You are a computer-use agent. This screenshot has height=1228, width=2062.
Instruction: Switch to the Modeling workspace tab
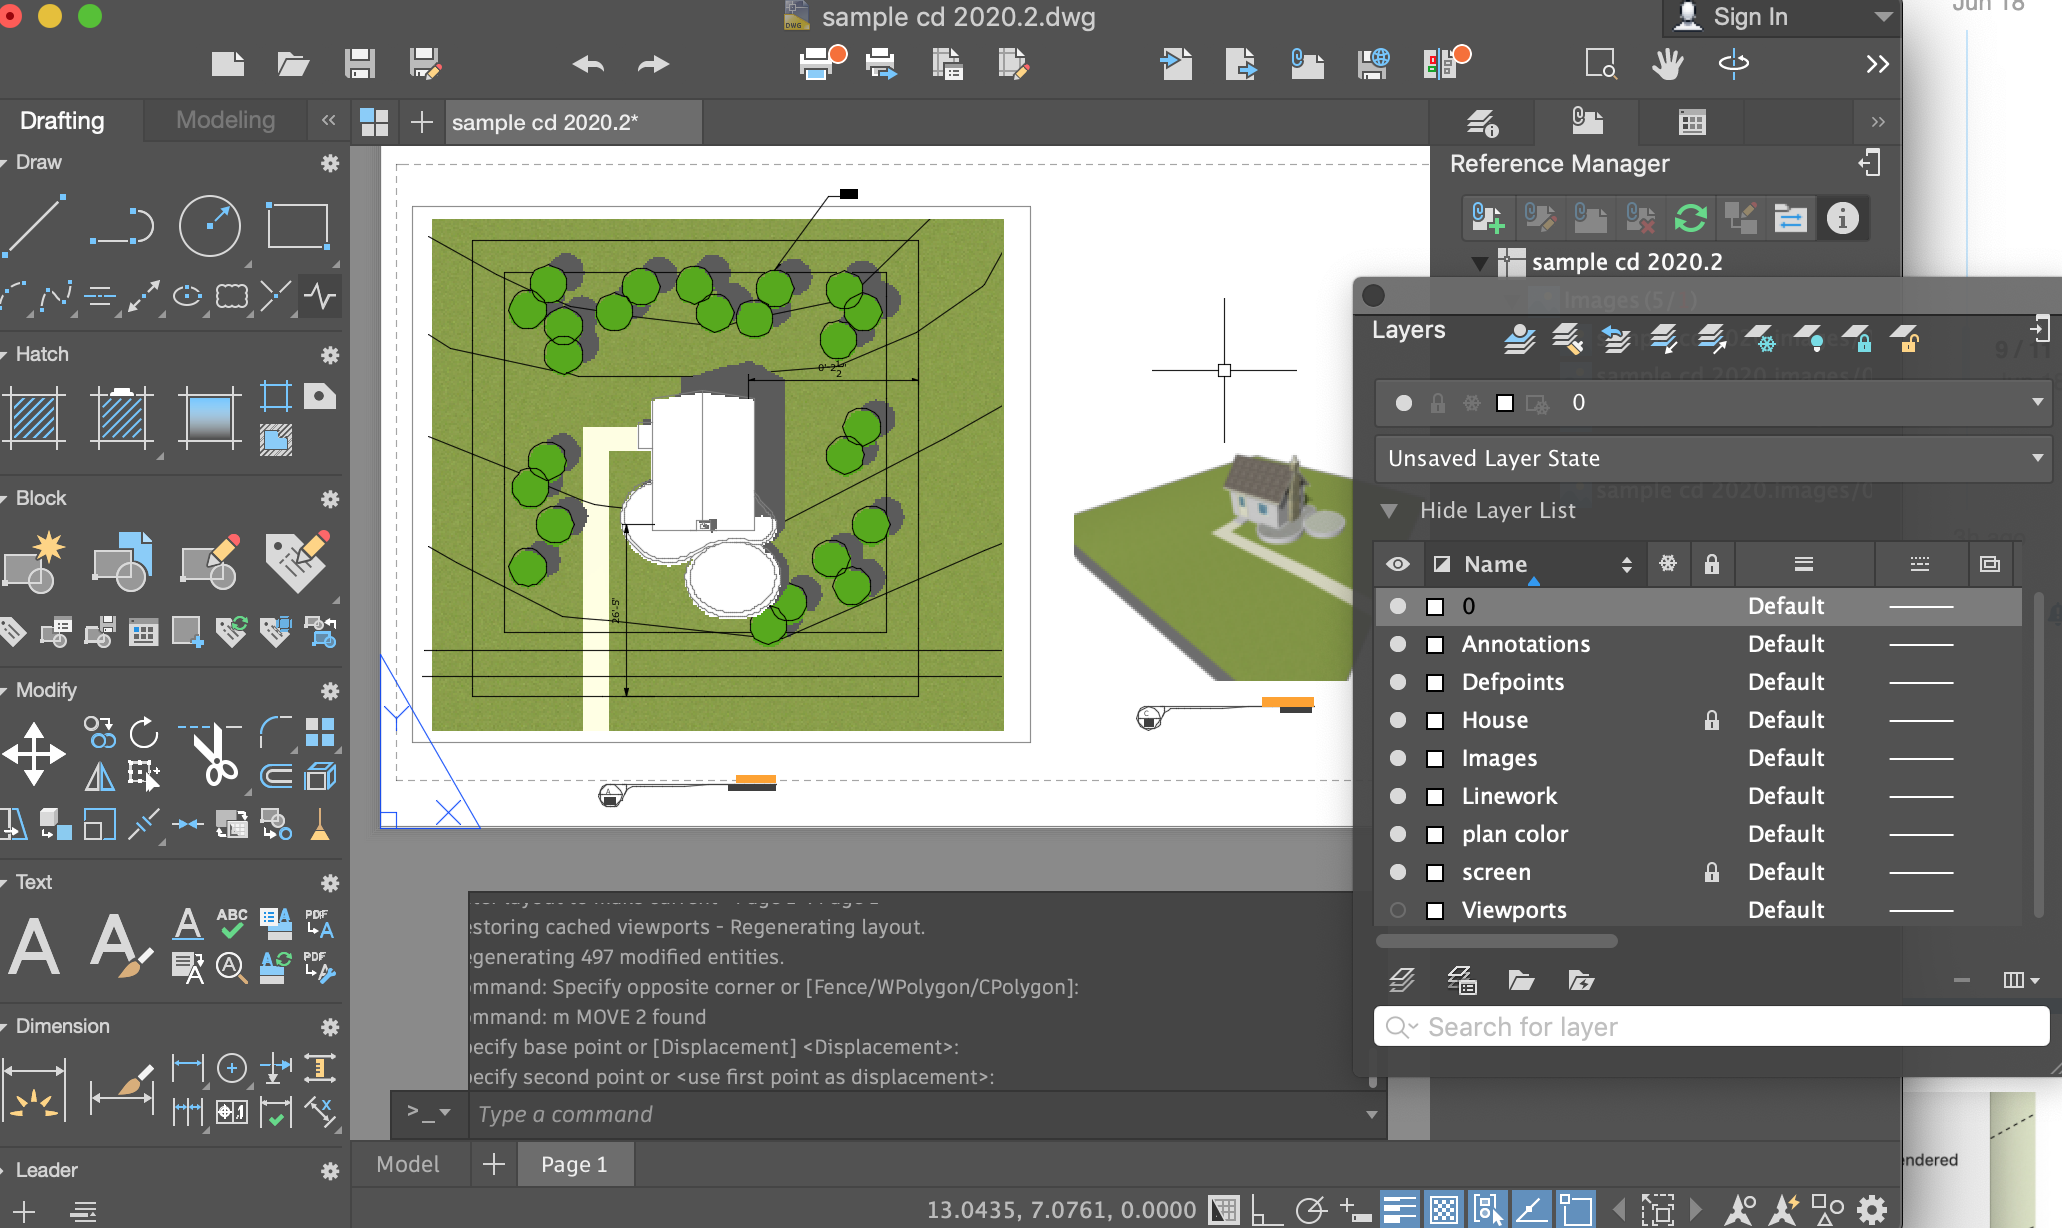[x=225, y=120]
